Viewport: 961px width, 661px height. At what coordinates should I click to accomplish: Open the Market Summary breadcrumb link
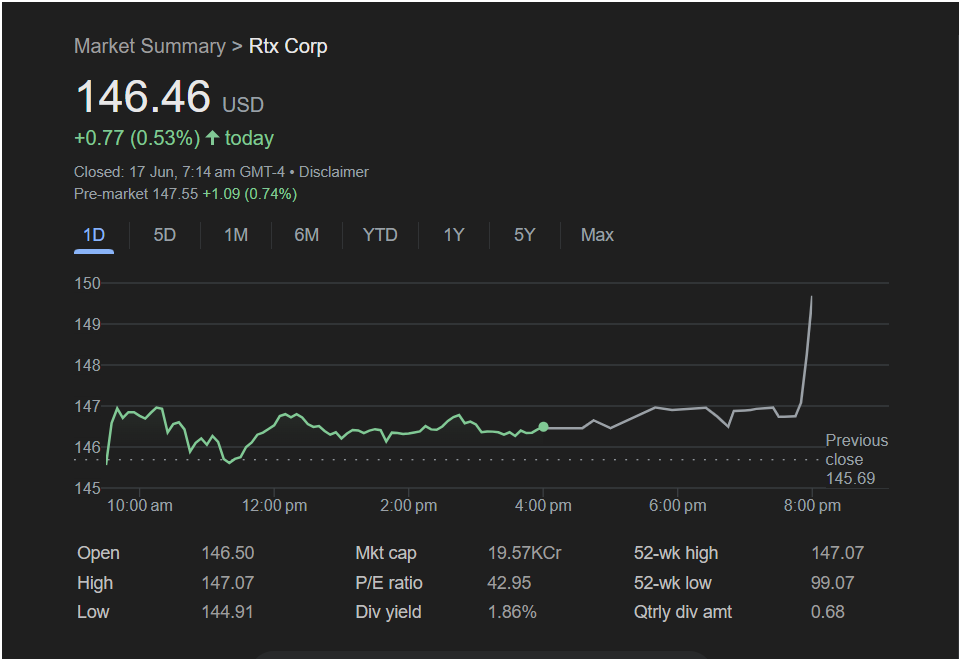coord(150,47)
